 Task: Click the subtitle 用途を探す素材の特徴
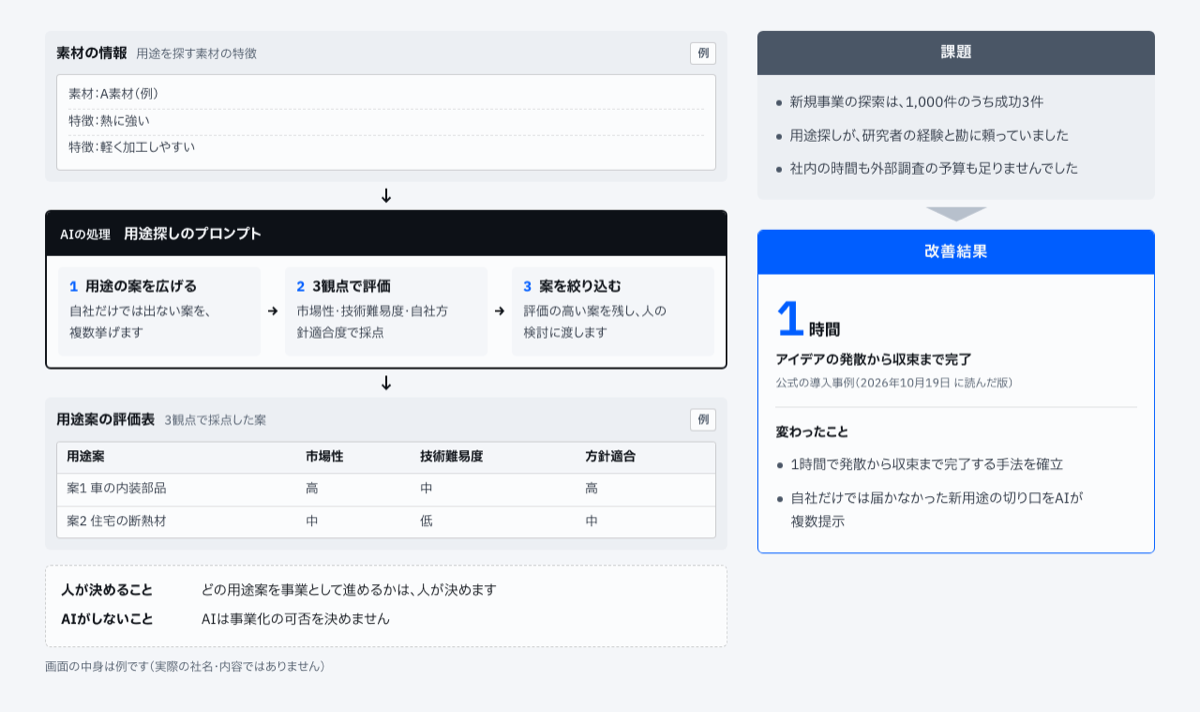point(196,53)
